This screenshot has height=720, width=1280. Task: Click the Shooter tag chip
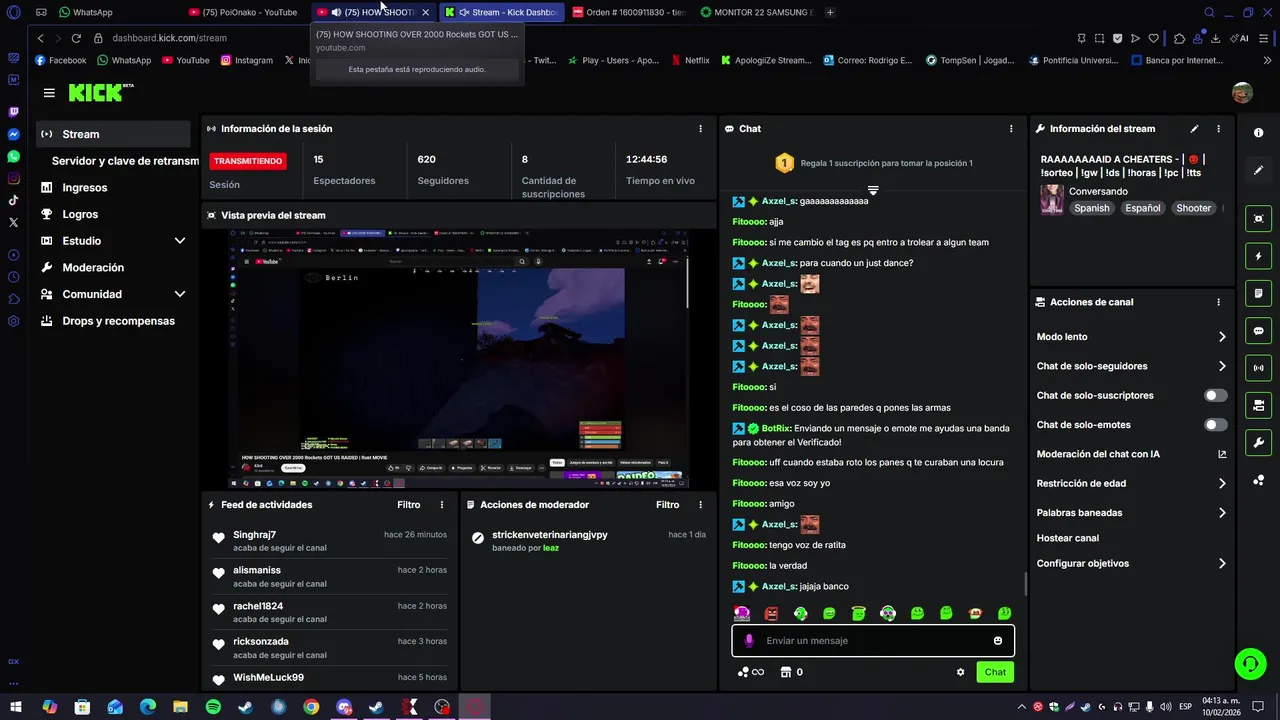[1193, 208]
